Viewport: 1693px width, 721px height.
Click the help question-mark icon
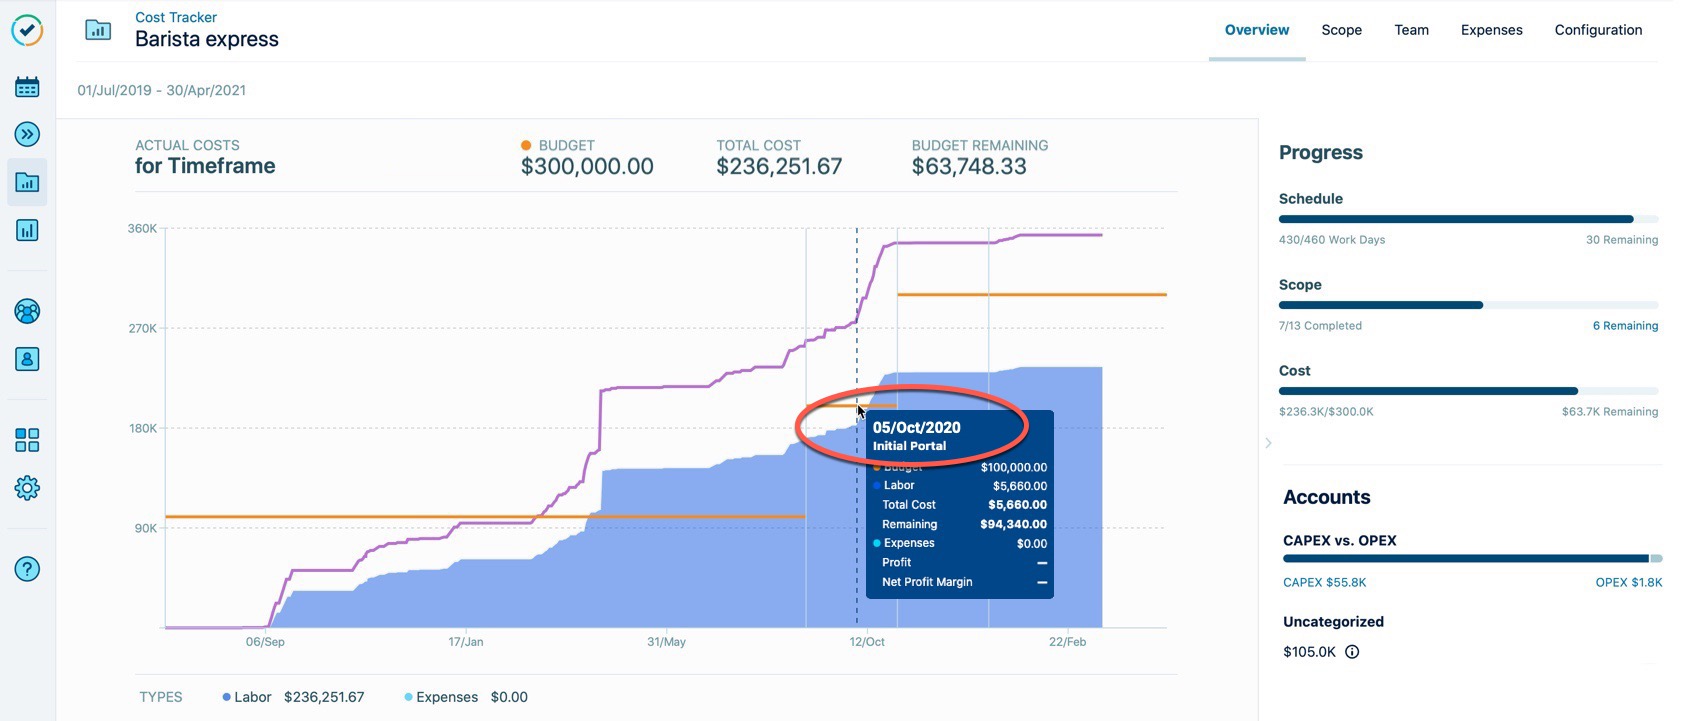(26, 568)
